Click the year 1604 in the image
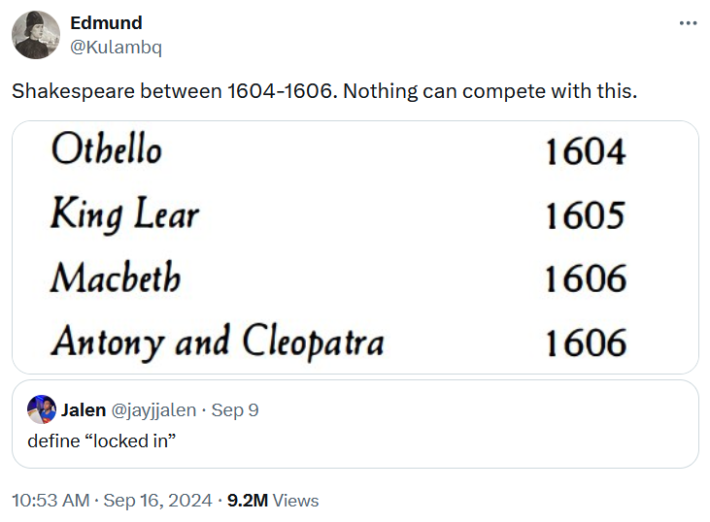Viewport: 710px width, 522px height. (x=585, y=152)
